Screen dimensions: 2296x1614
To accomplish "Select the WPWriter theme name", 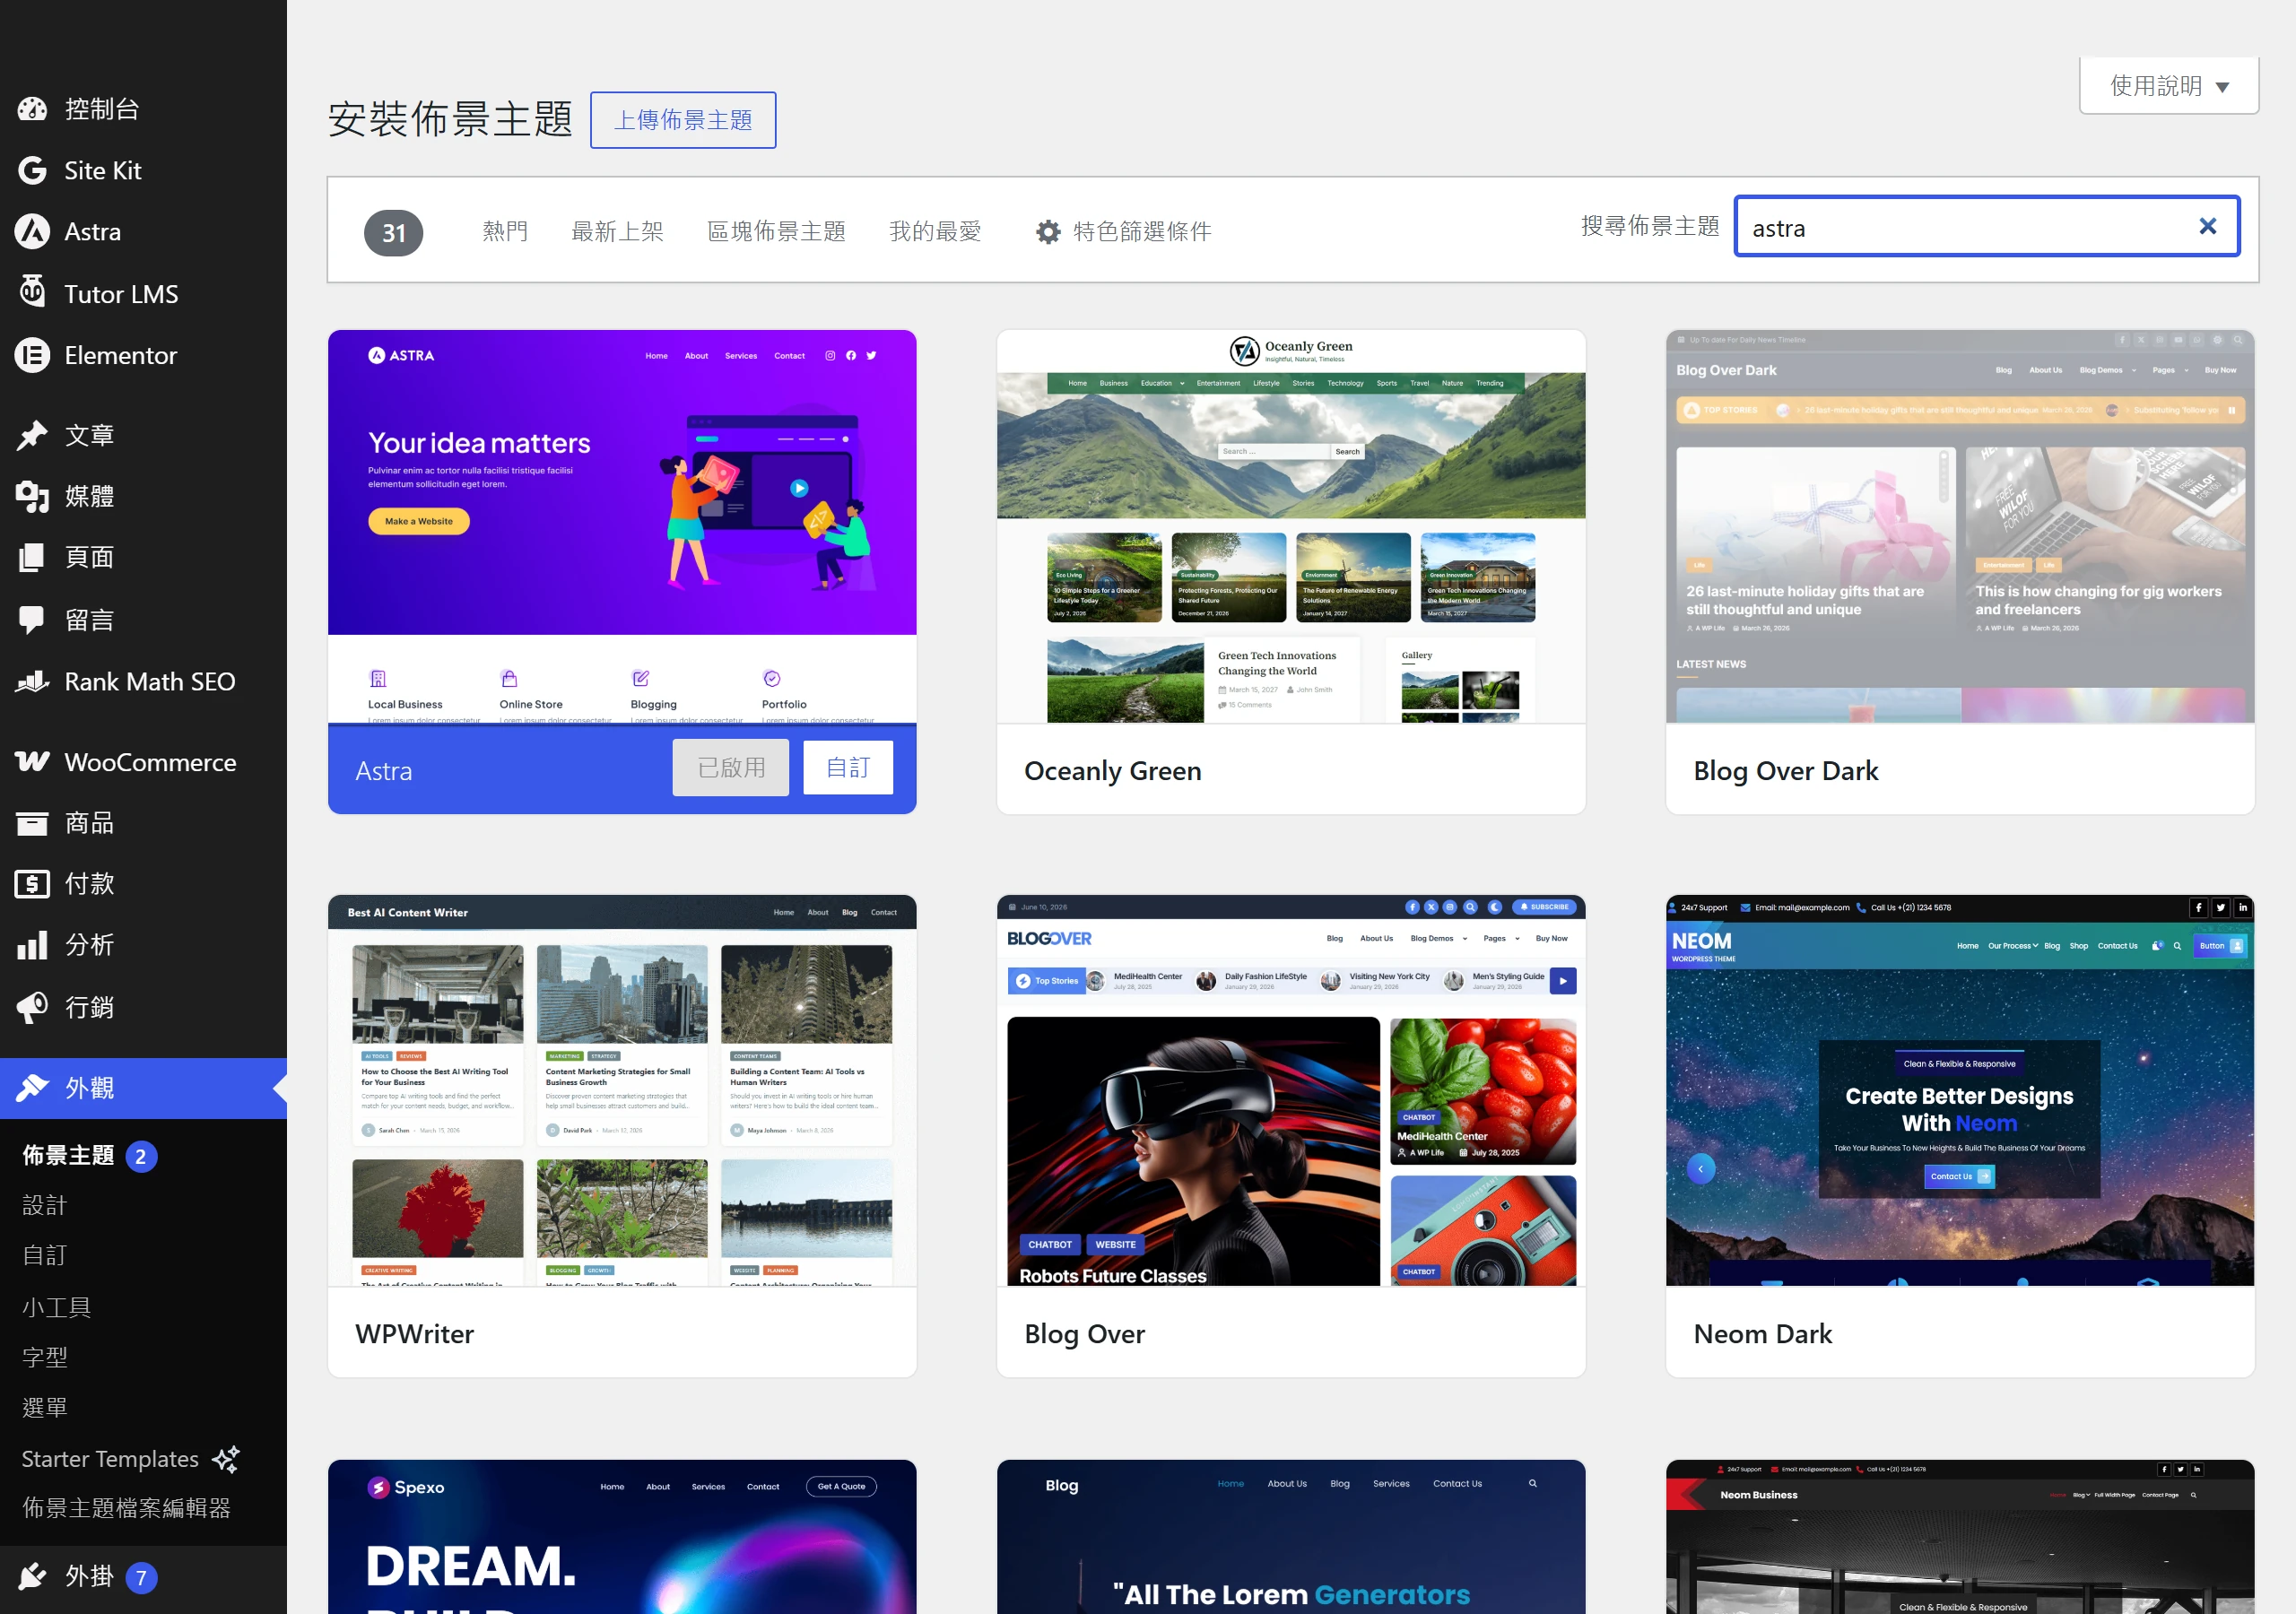I will pyautogui.click(x=415, y=1334).
